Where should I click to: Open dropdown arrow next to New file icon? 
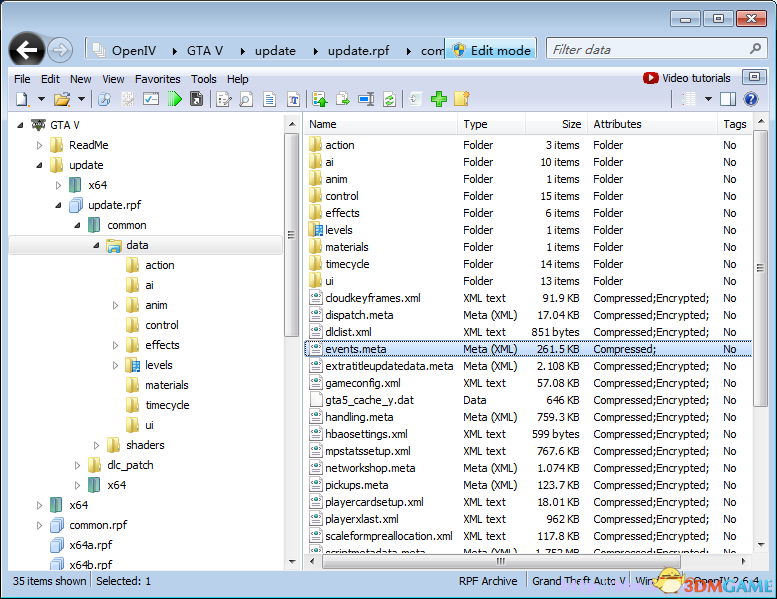point(42,99)
